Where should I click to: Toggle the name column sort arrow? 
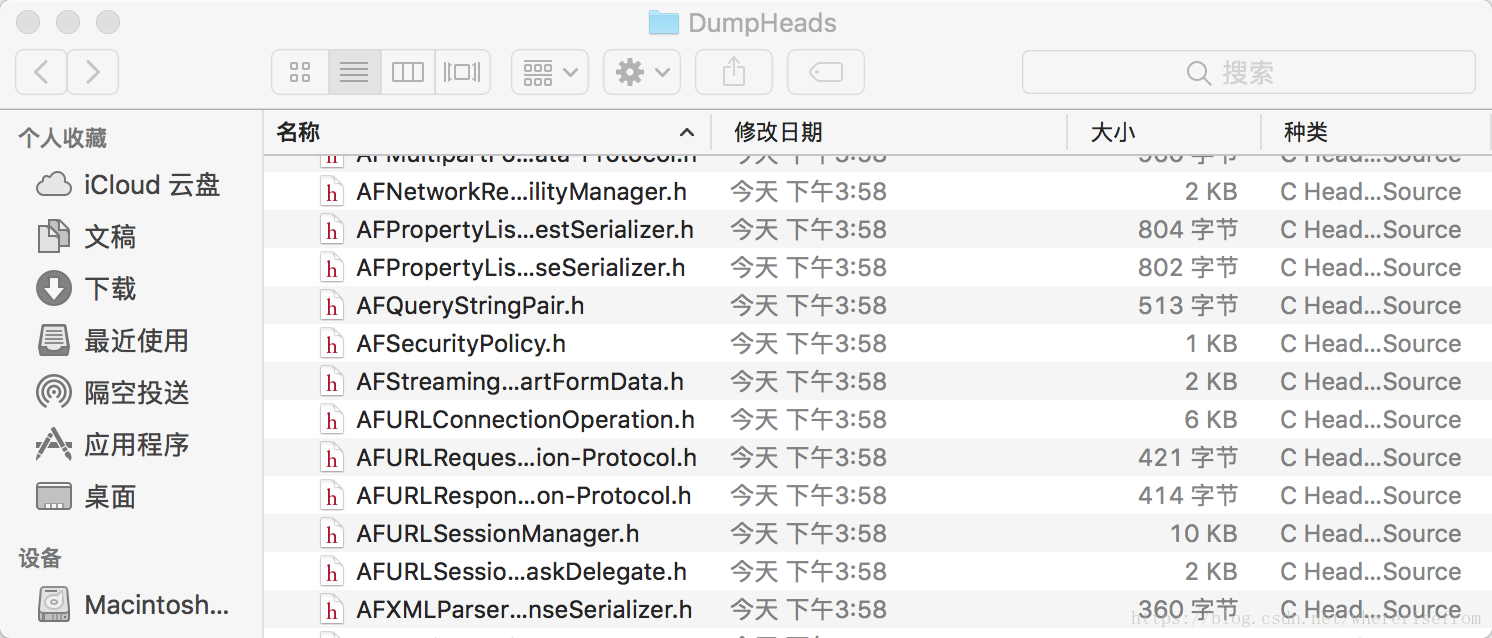687,133
